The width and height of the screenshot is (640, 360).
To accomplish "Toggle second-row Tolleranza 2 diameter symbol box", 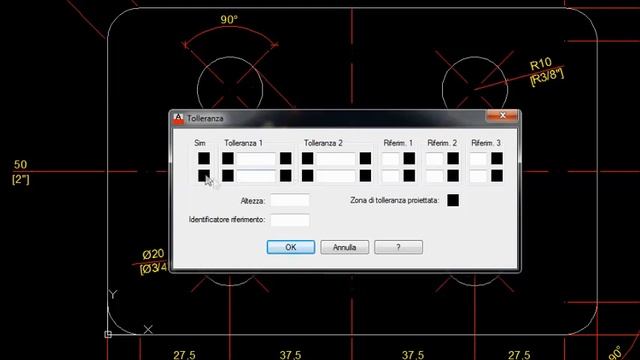I will click(x=307, y=176).
